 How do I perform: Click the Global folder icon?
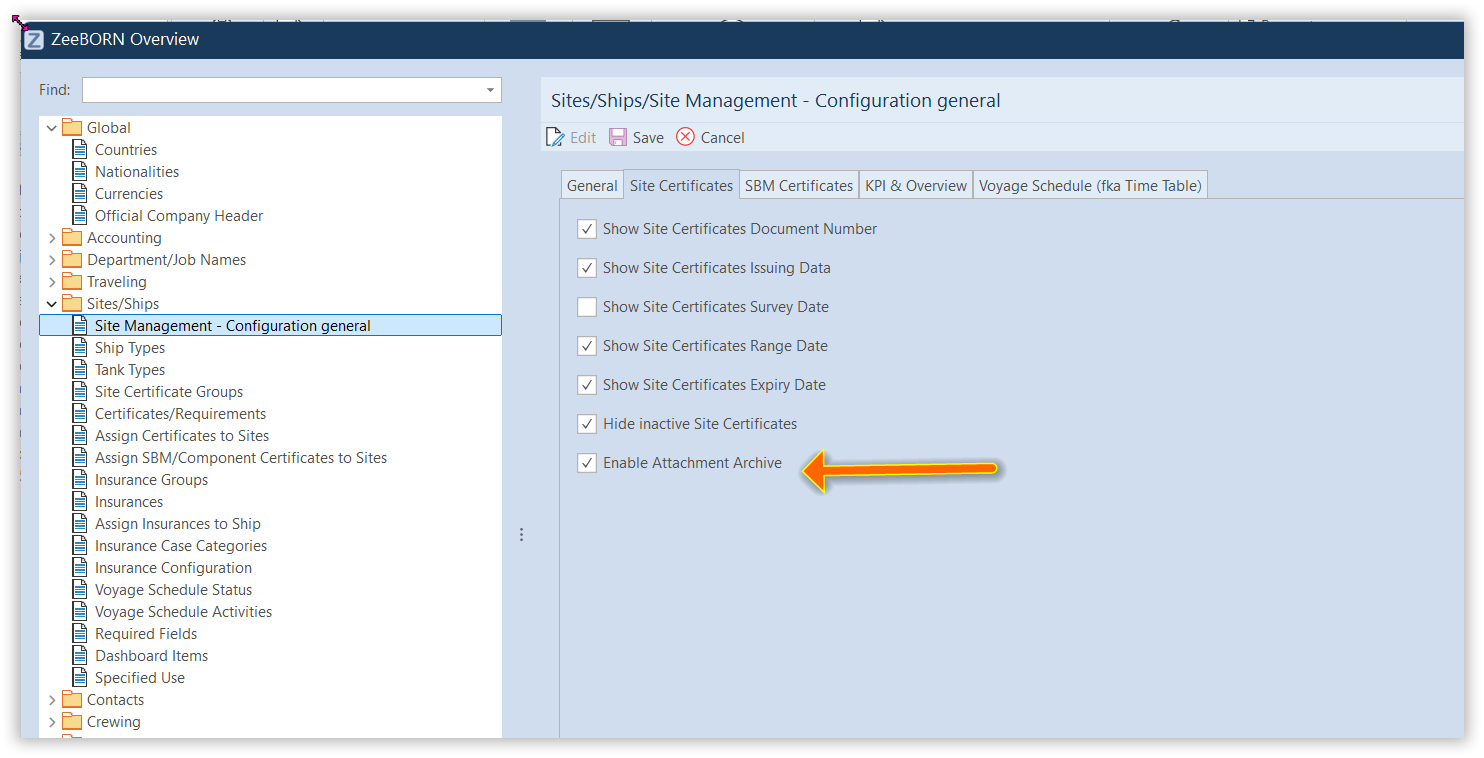click(71, 128)
